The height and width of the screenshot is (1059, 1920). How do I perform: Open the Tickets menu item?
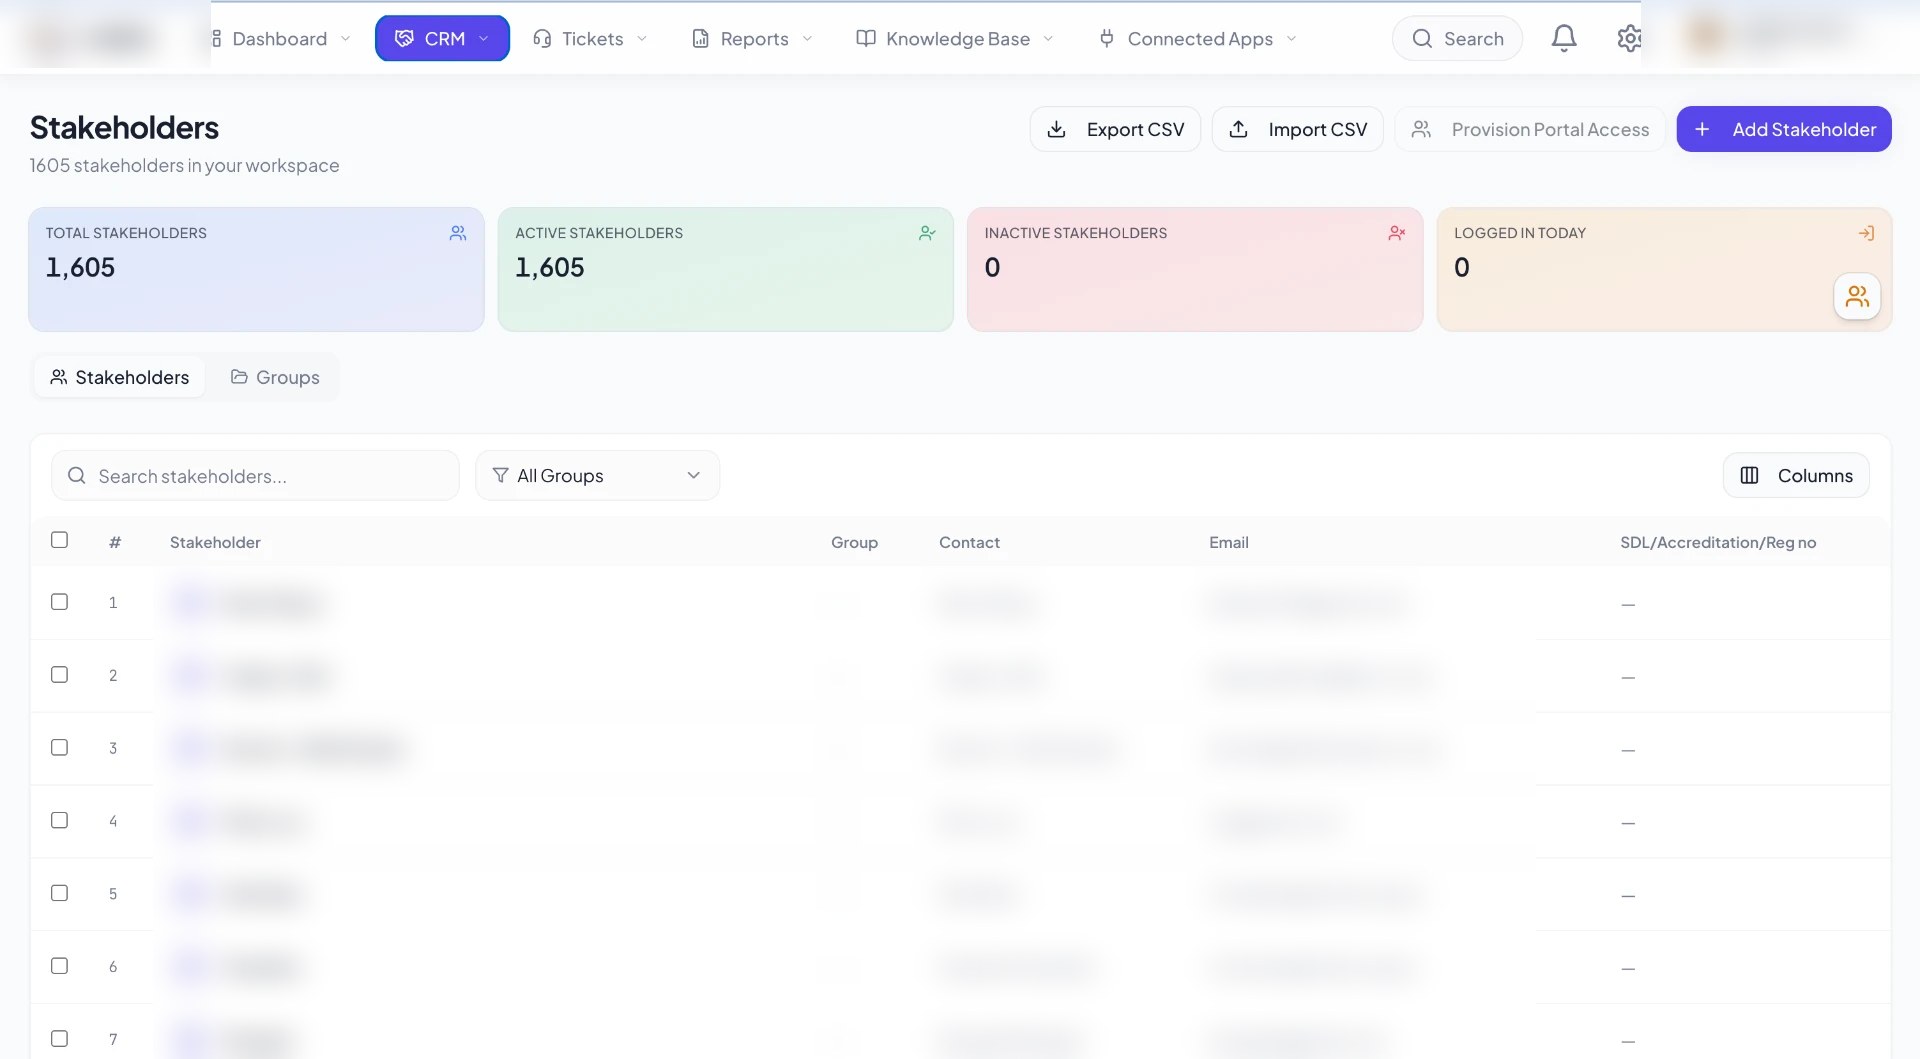(592, 38)
